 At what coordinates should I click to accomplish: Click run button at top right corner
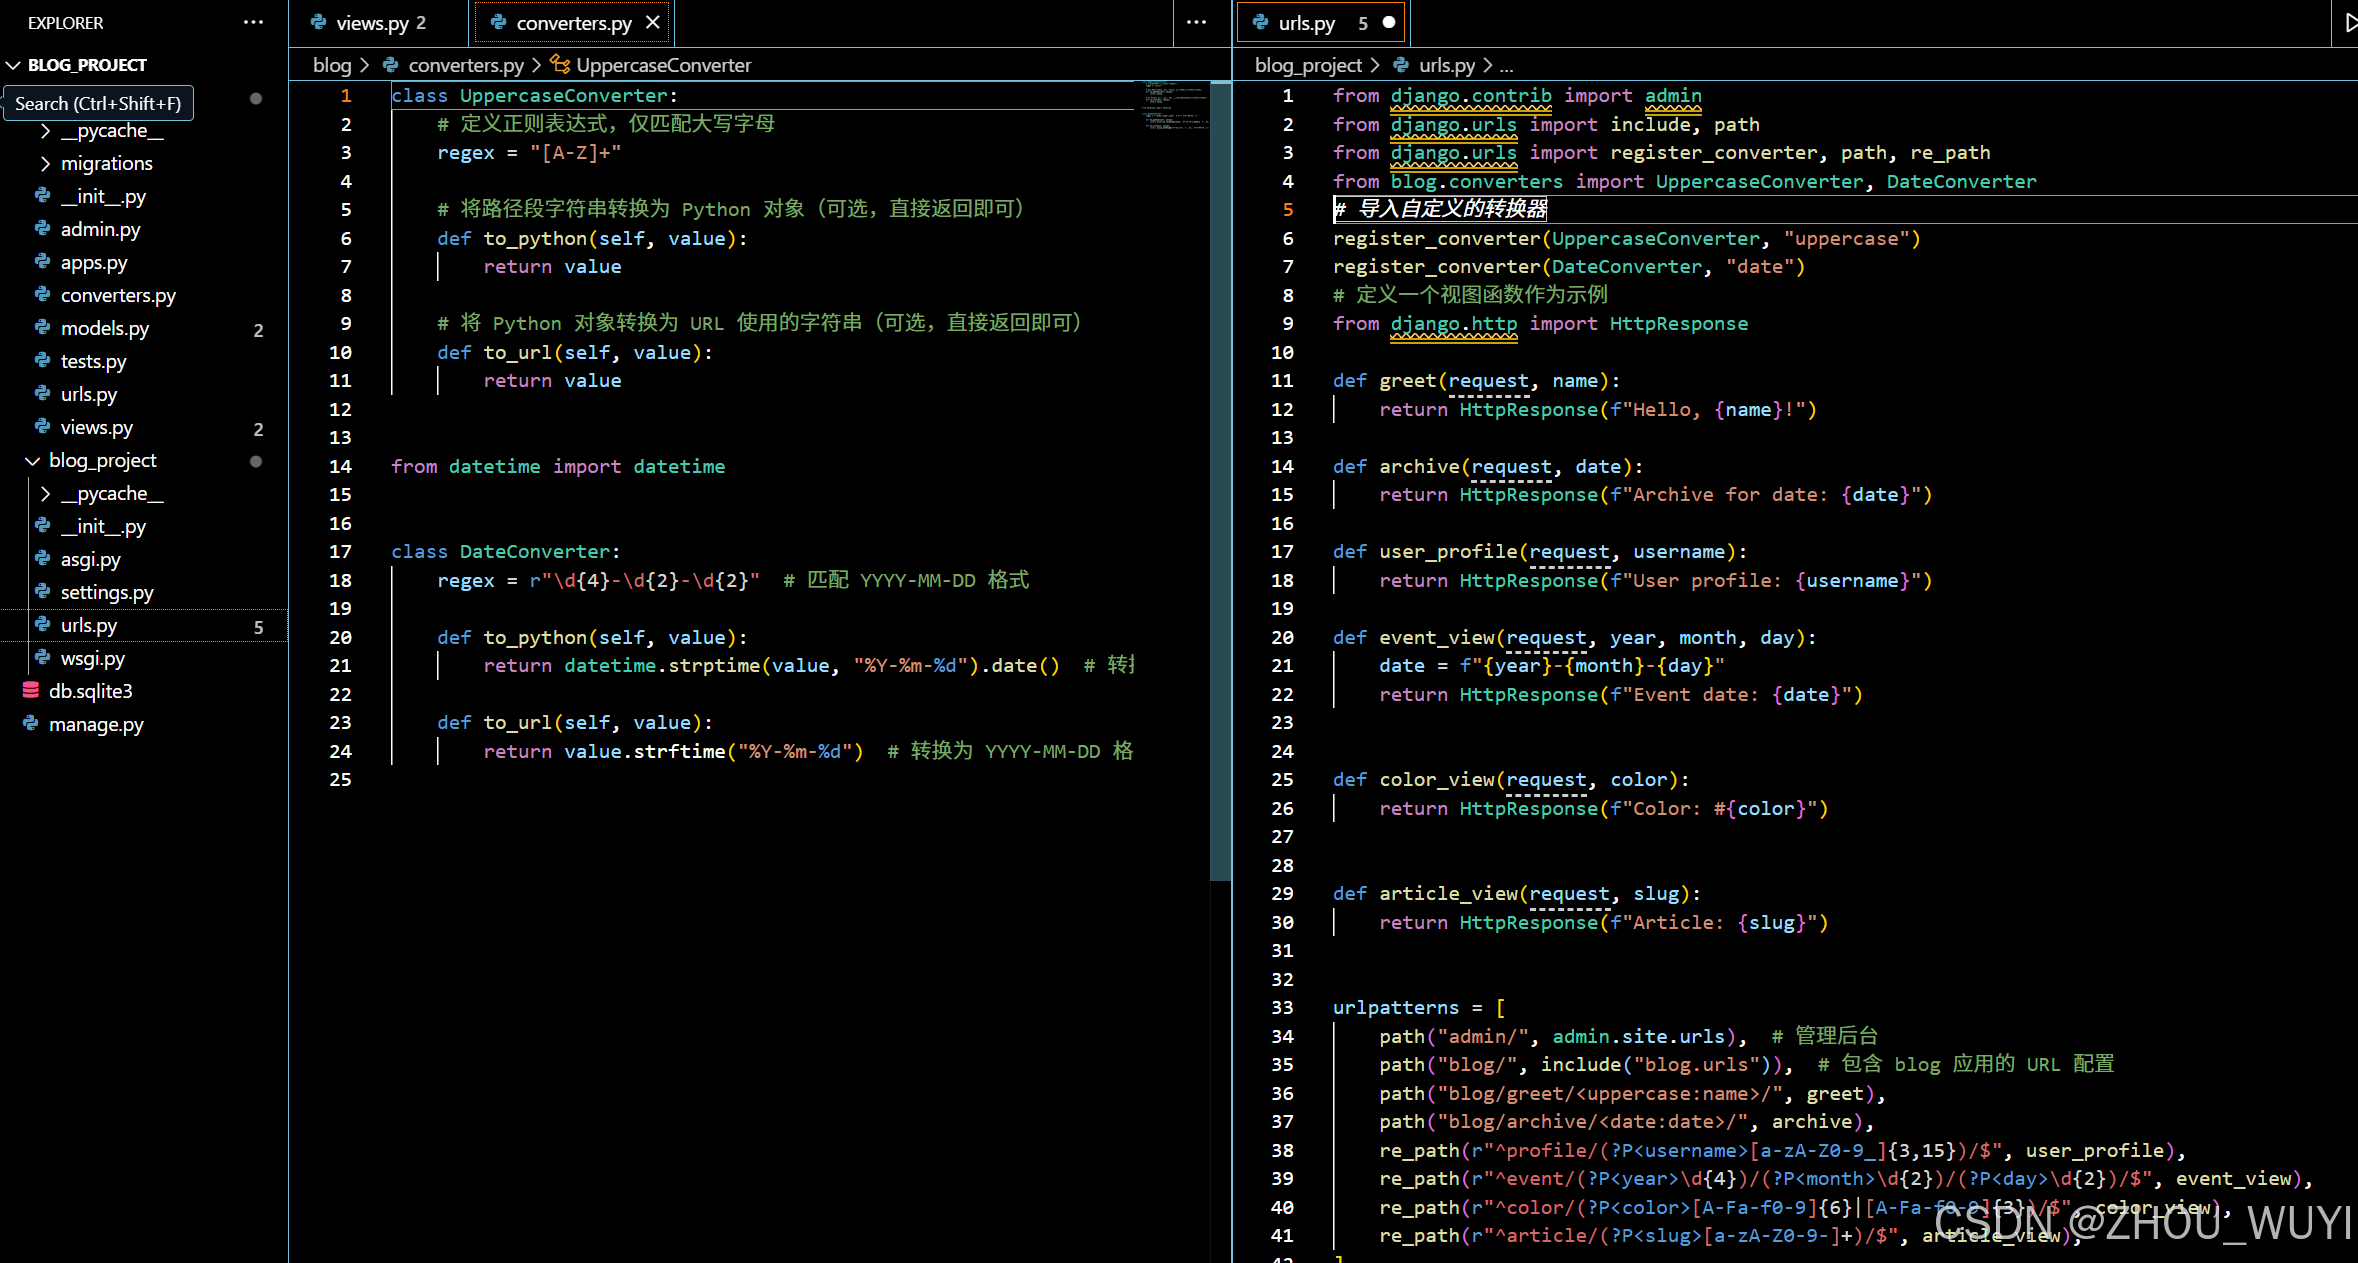click(2349, 22)
